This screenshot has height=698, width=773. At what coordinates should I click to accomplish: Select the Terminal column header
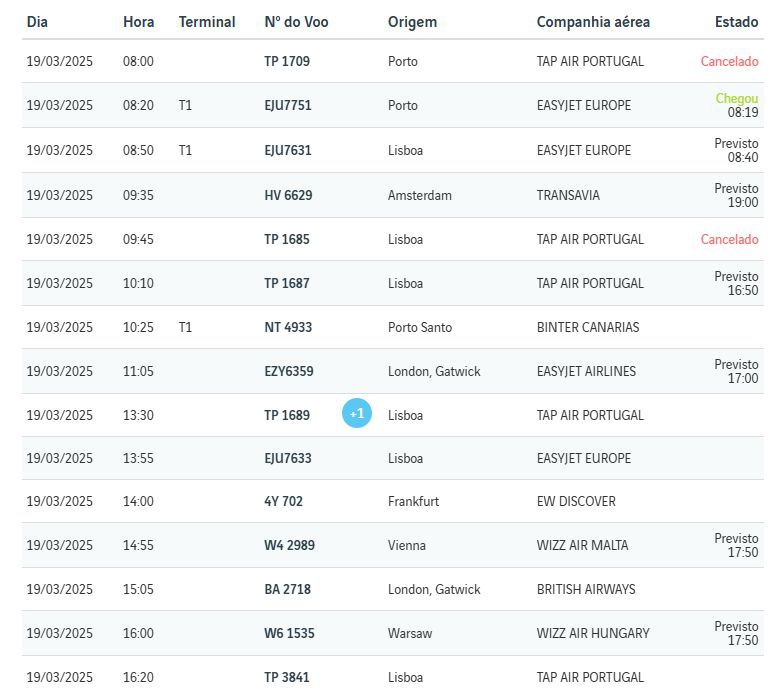coord(207,22)
